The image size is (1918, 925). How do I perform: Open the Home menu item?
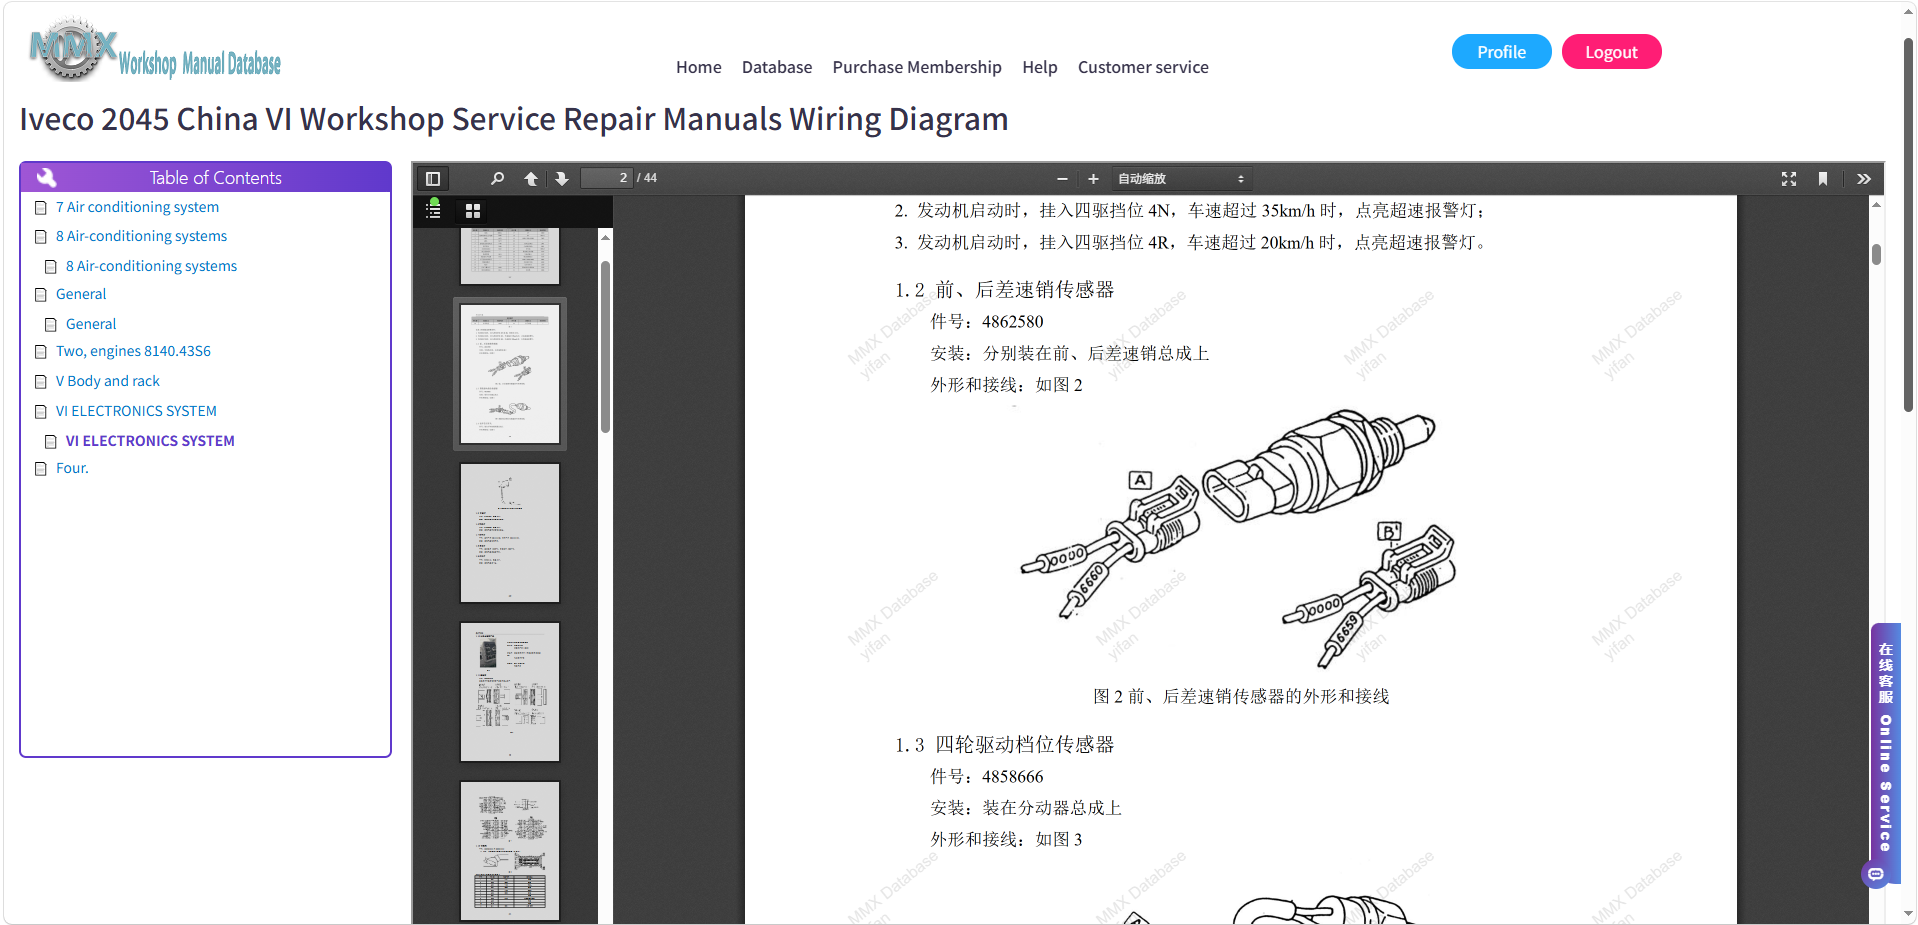click(x=698, y=67)
